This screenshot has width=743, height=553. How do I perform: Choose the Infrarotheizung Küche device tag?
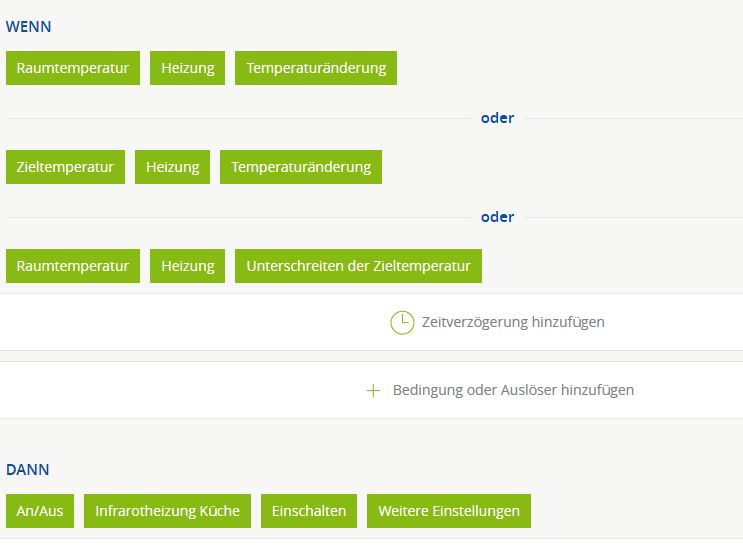[x=167, y=511]
